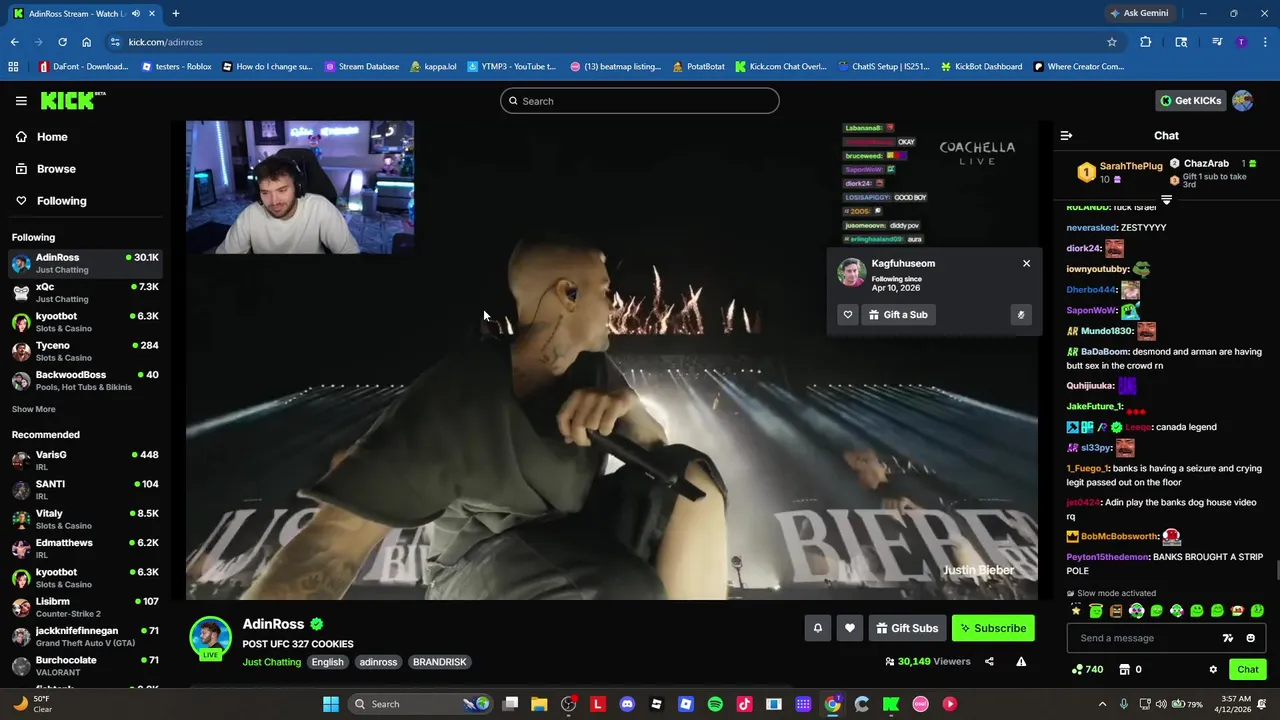Collapse the chat panel
The width and height of the screenshot is (1280, 720).
[1066, 135]
